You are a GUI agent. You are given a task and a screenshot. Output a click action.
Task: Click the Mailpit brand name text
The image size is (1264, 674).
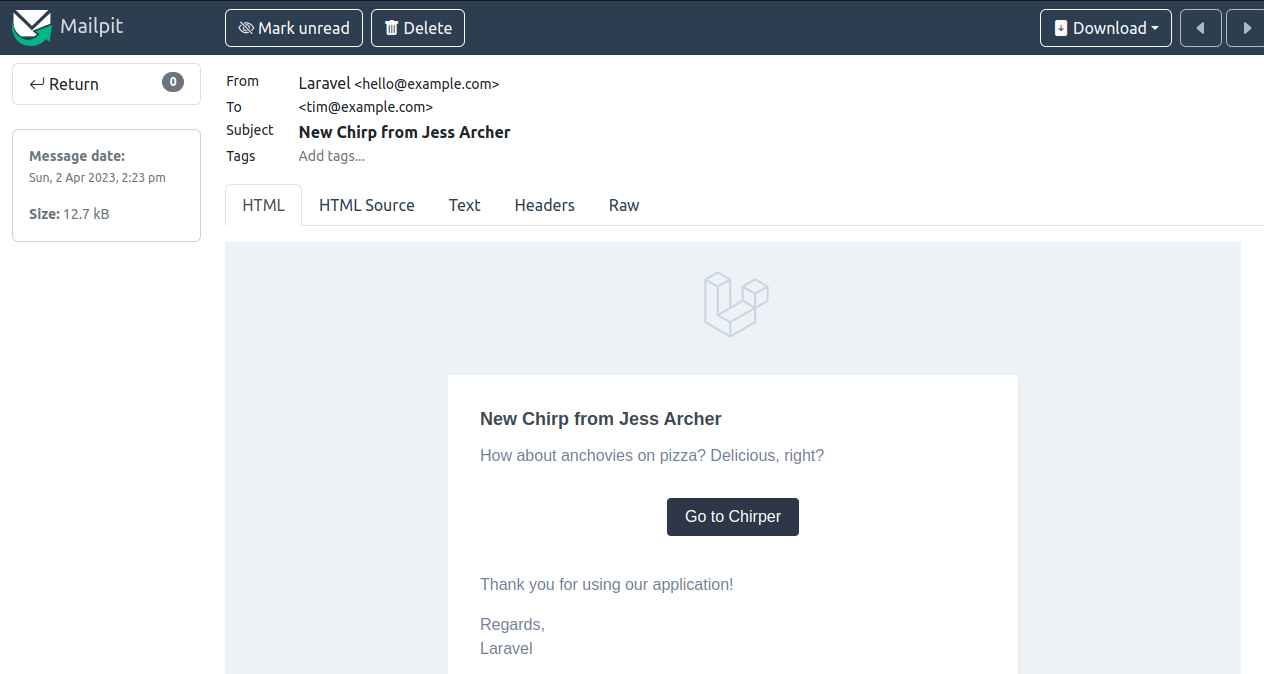point(91,27)
